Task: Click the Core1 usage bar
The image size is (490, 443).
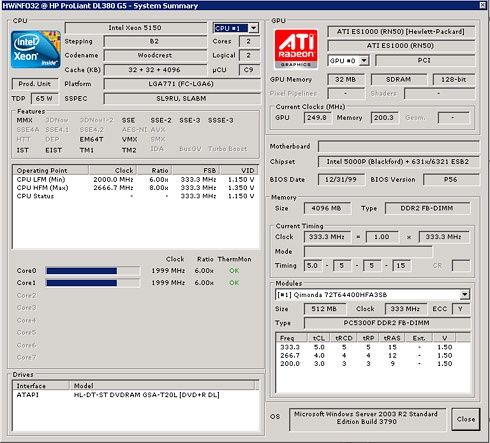Action: 93,283
